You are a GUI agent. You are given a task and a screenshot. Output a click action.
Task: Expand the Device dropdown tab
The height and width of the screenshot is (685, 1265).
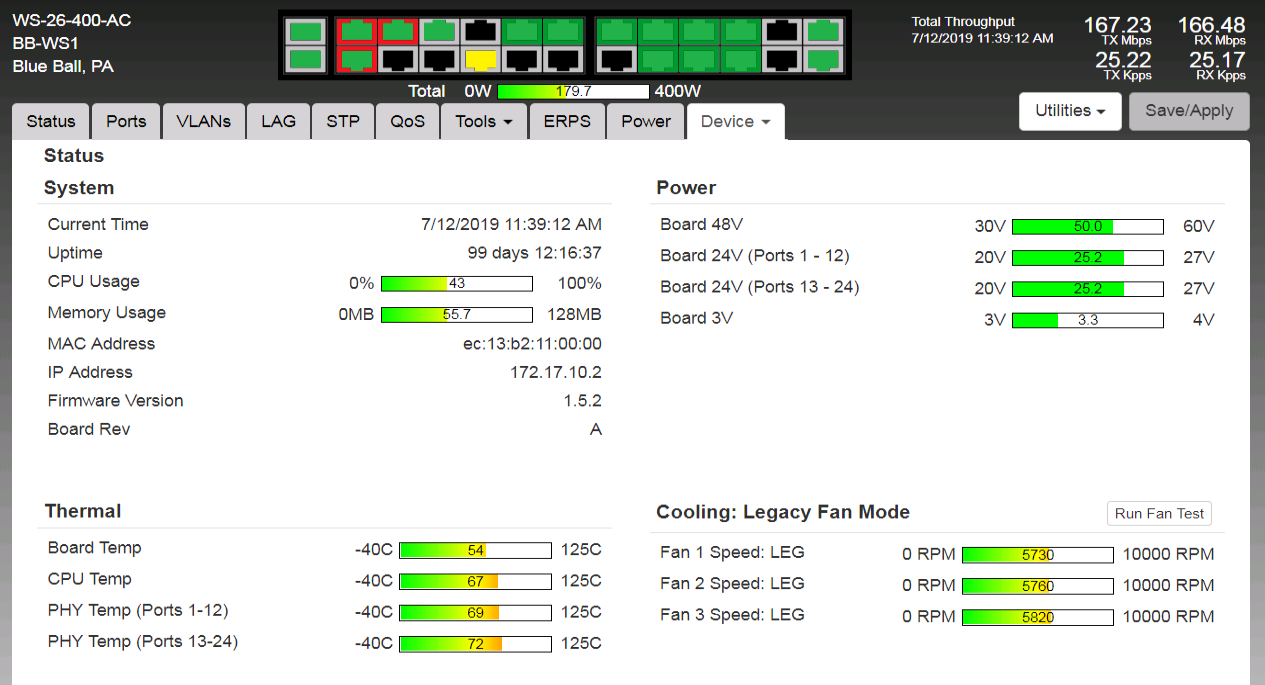pyautogui.click(x=735, y=122)
